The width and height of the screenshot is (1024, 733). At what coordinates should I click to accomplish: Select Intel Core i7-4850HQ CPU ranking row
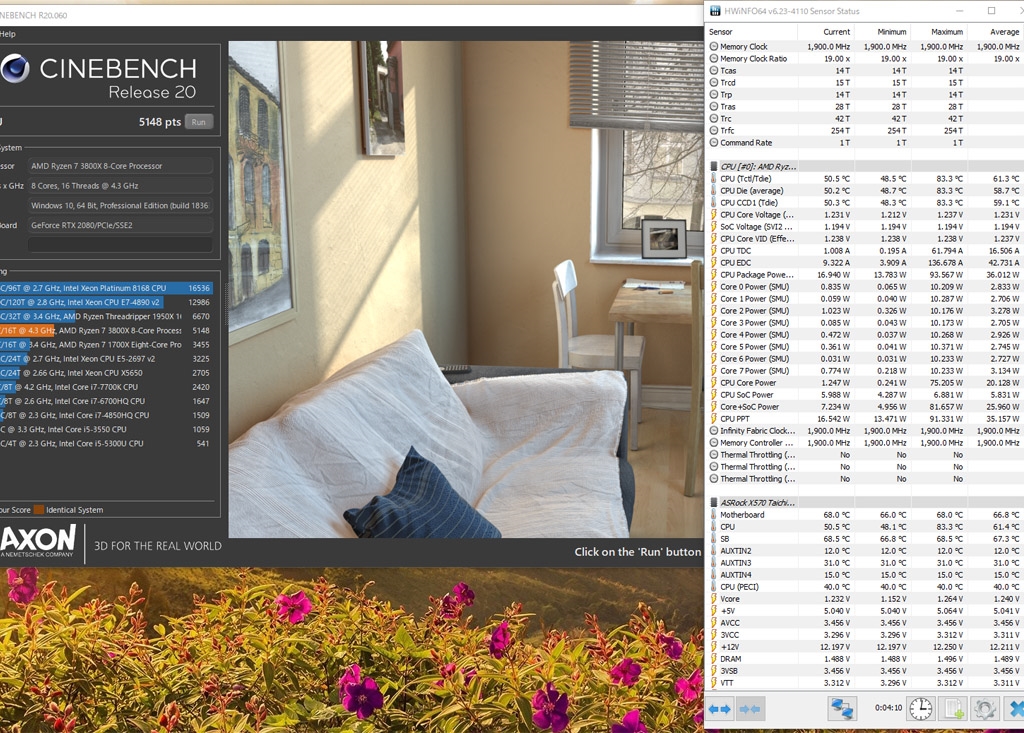tap(106, 415)
